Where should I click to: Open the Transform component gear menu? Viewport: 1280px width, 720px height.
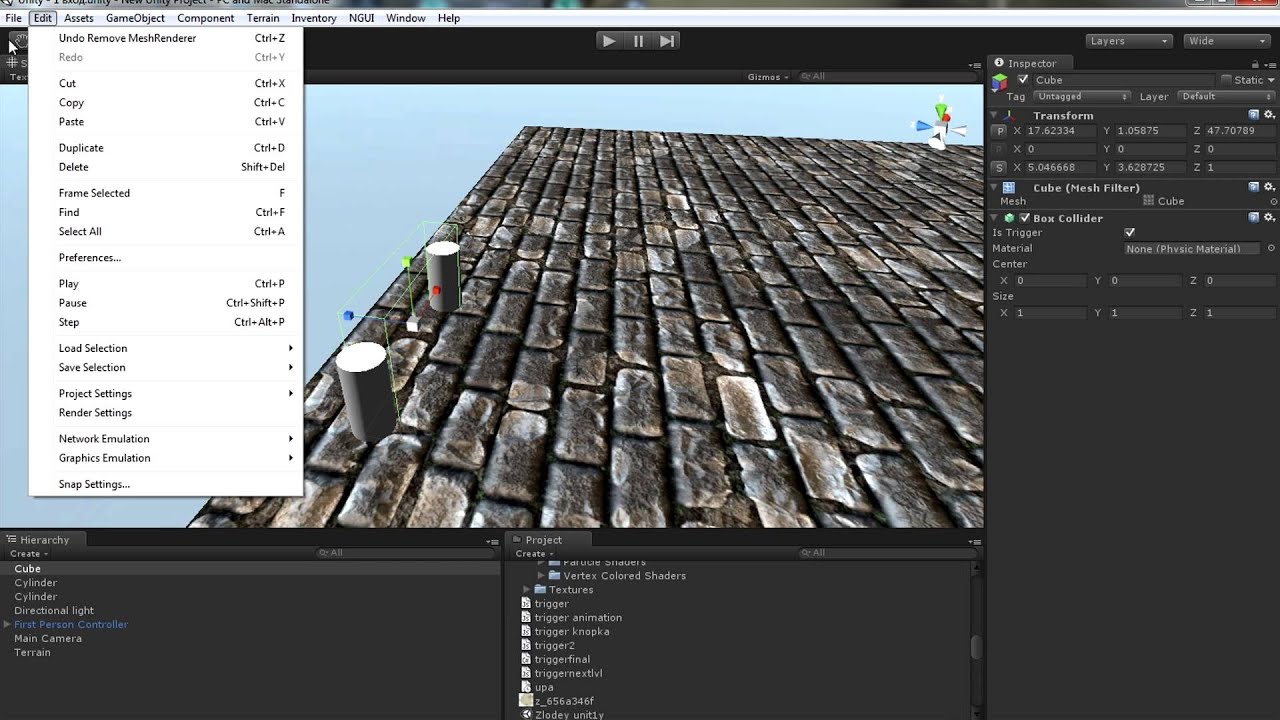click(x=1270, y=115)
